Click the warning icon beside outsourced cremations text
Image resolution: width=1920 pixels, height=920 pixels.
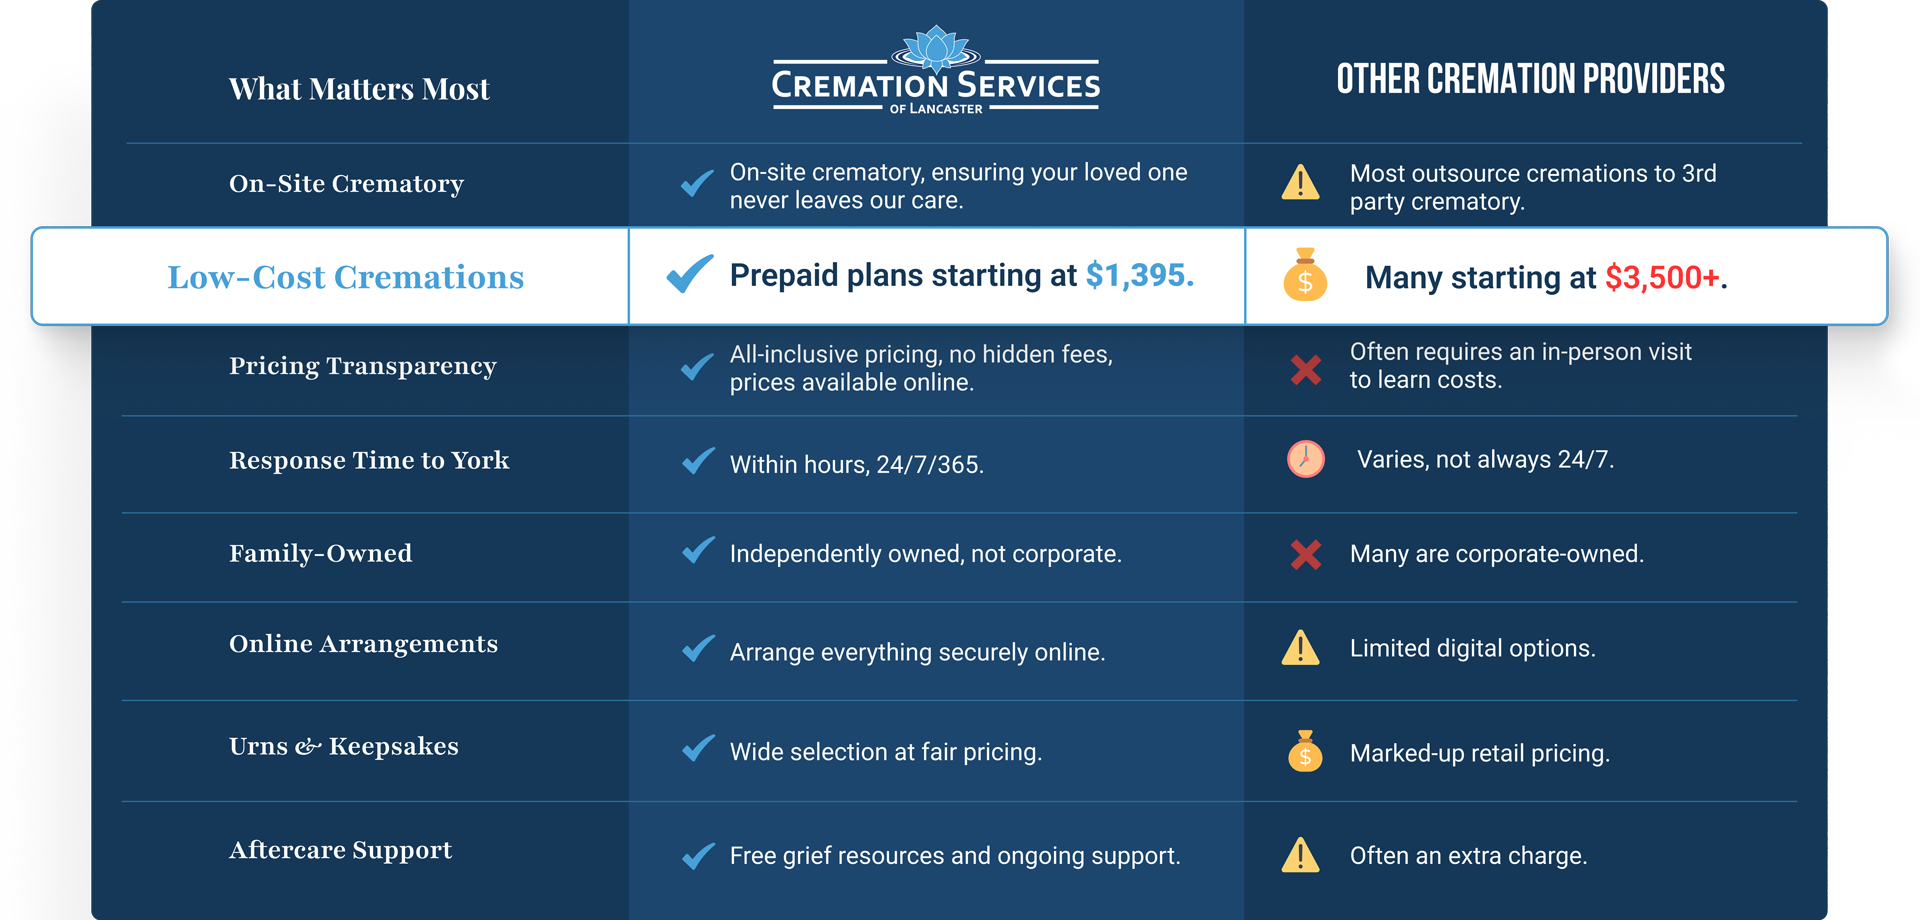[1300, 183]
